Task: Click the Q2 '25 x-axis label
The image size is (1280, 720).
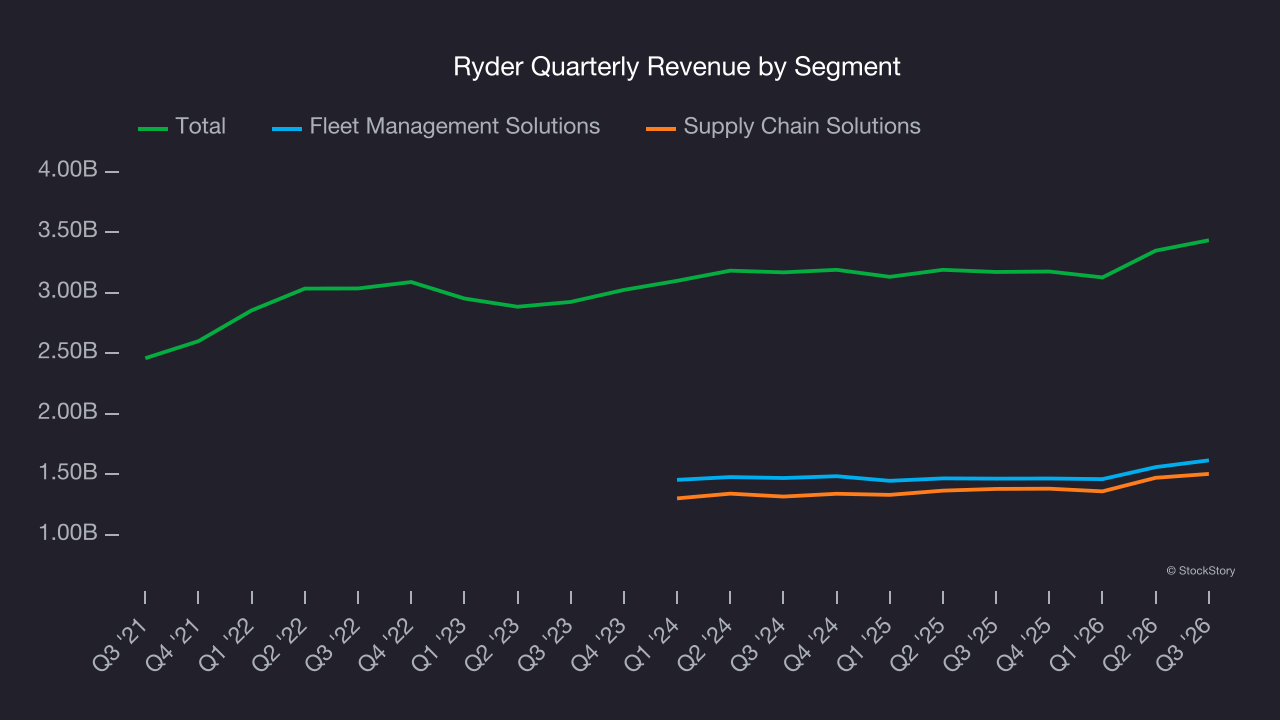Action: point(919,645)
